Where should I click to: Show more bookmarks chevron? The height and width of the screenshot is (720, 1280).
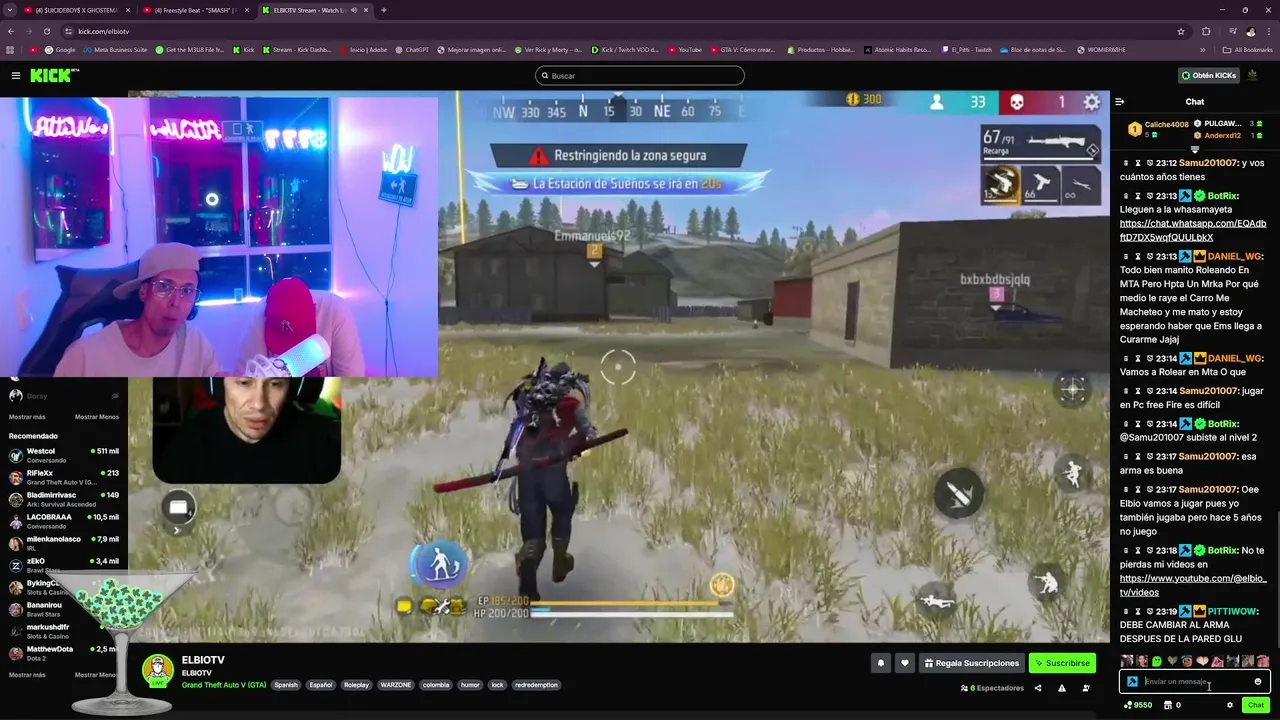(1203, 50)
